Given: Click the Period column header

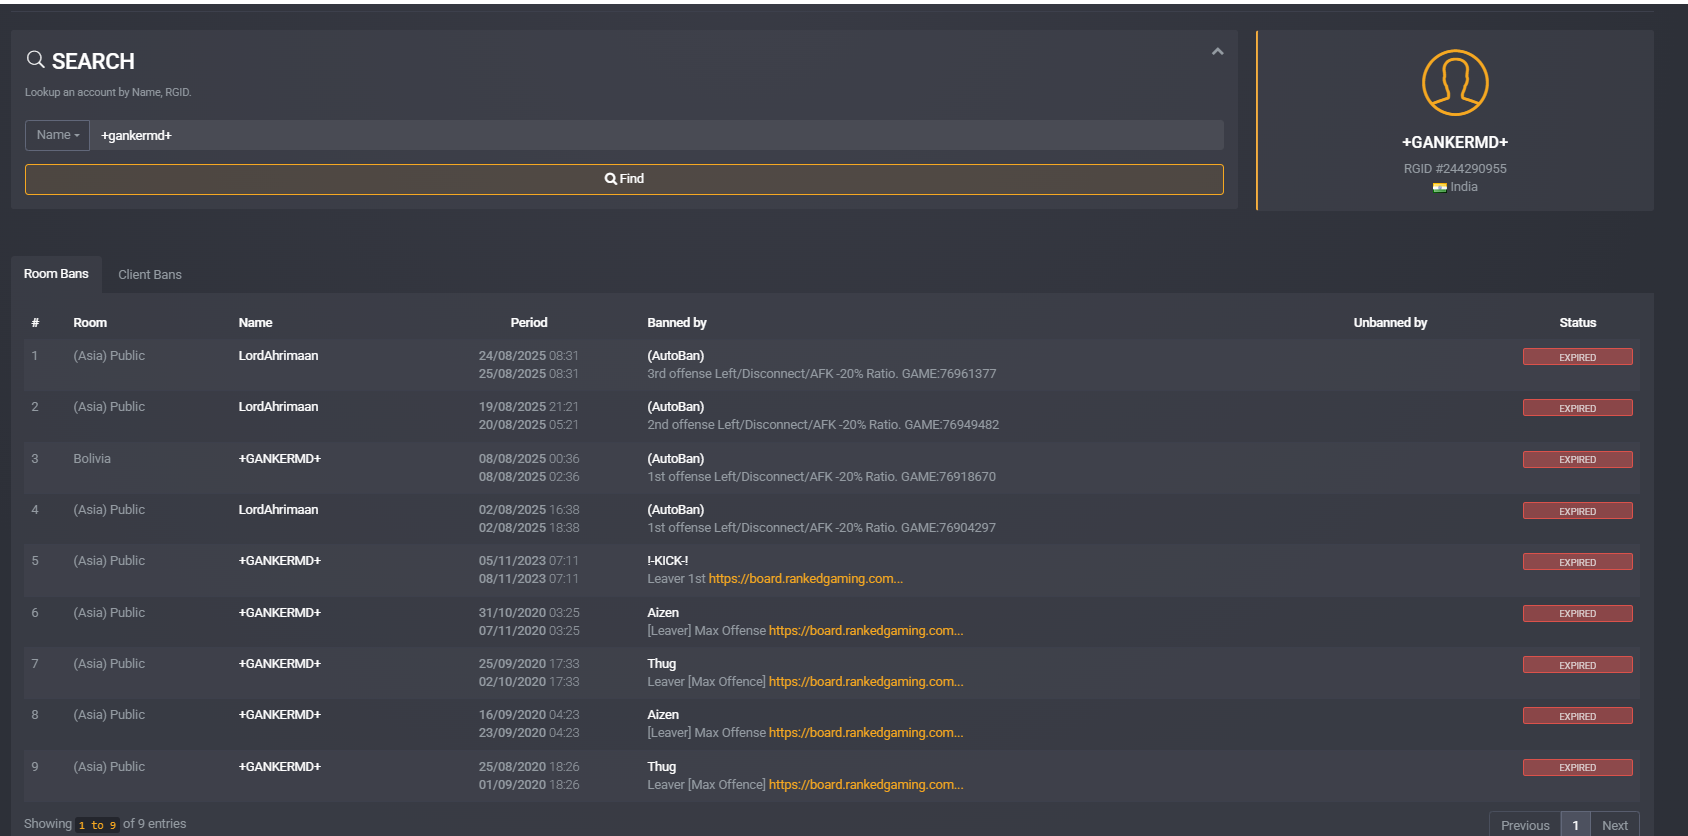Looking at the screenshot, I should tap(529, 323).
